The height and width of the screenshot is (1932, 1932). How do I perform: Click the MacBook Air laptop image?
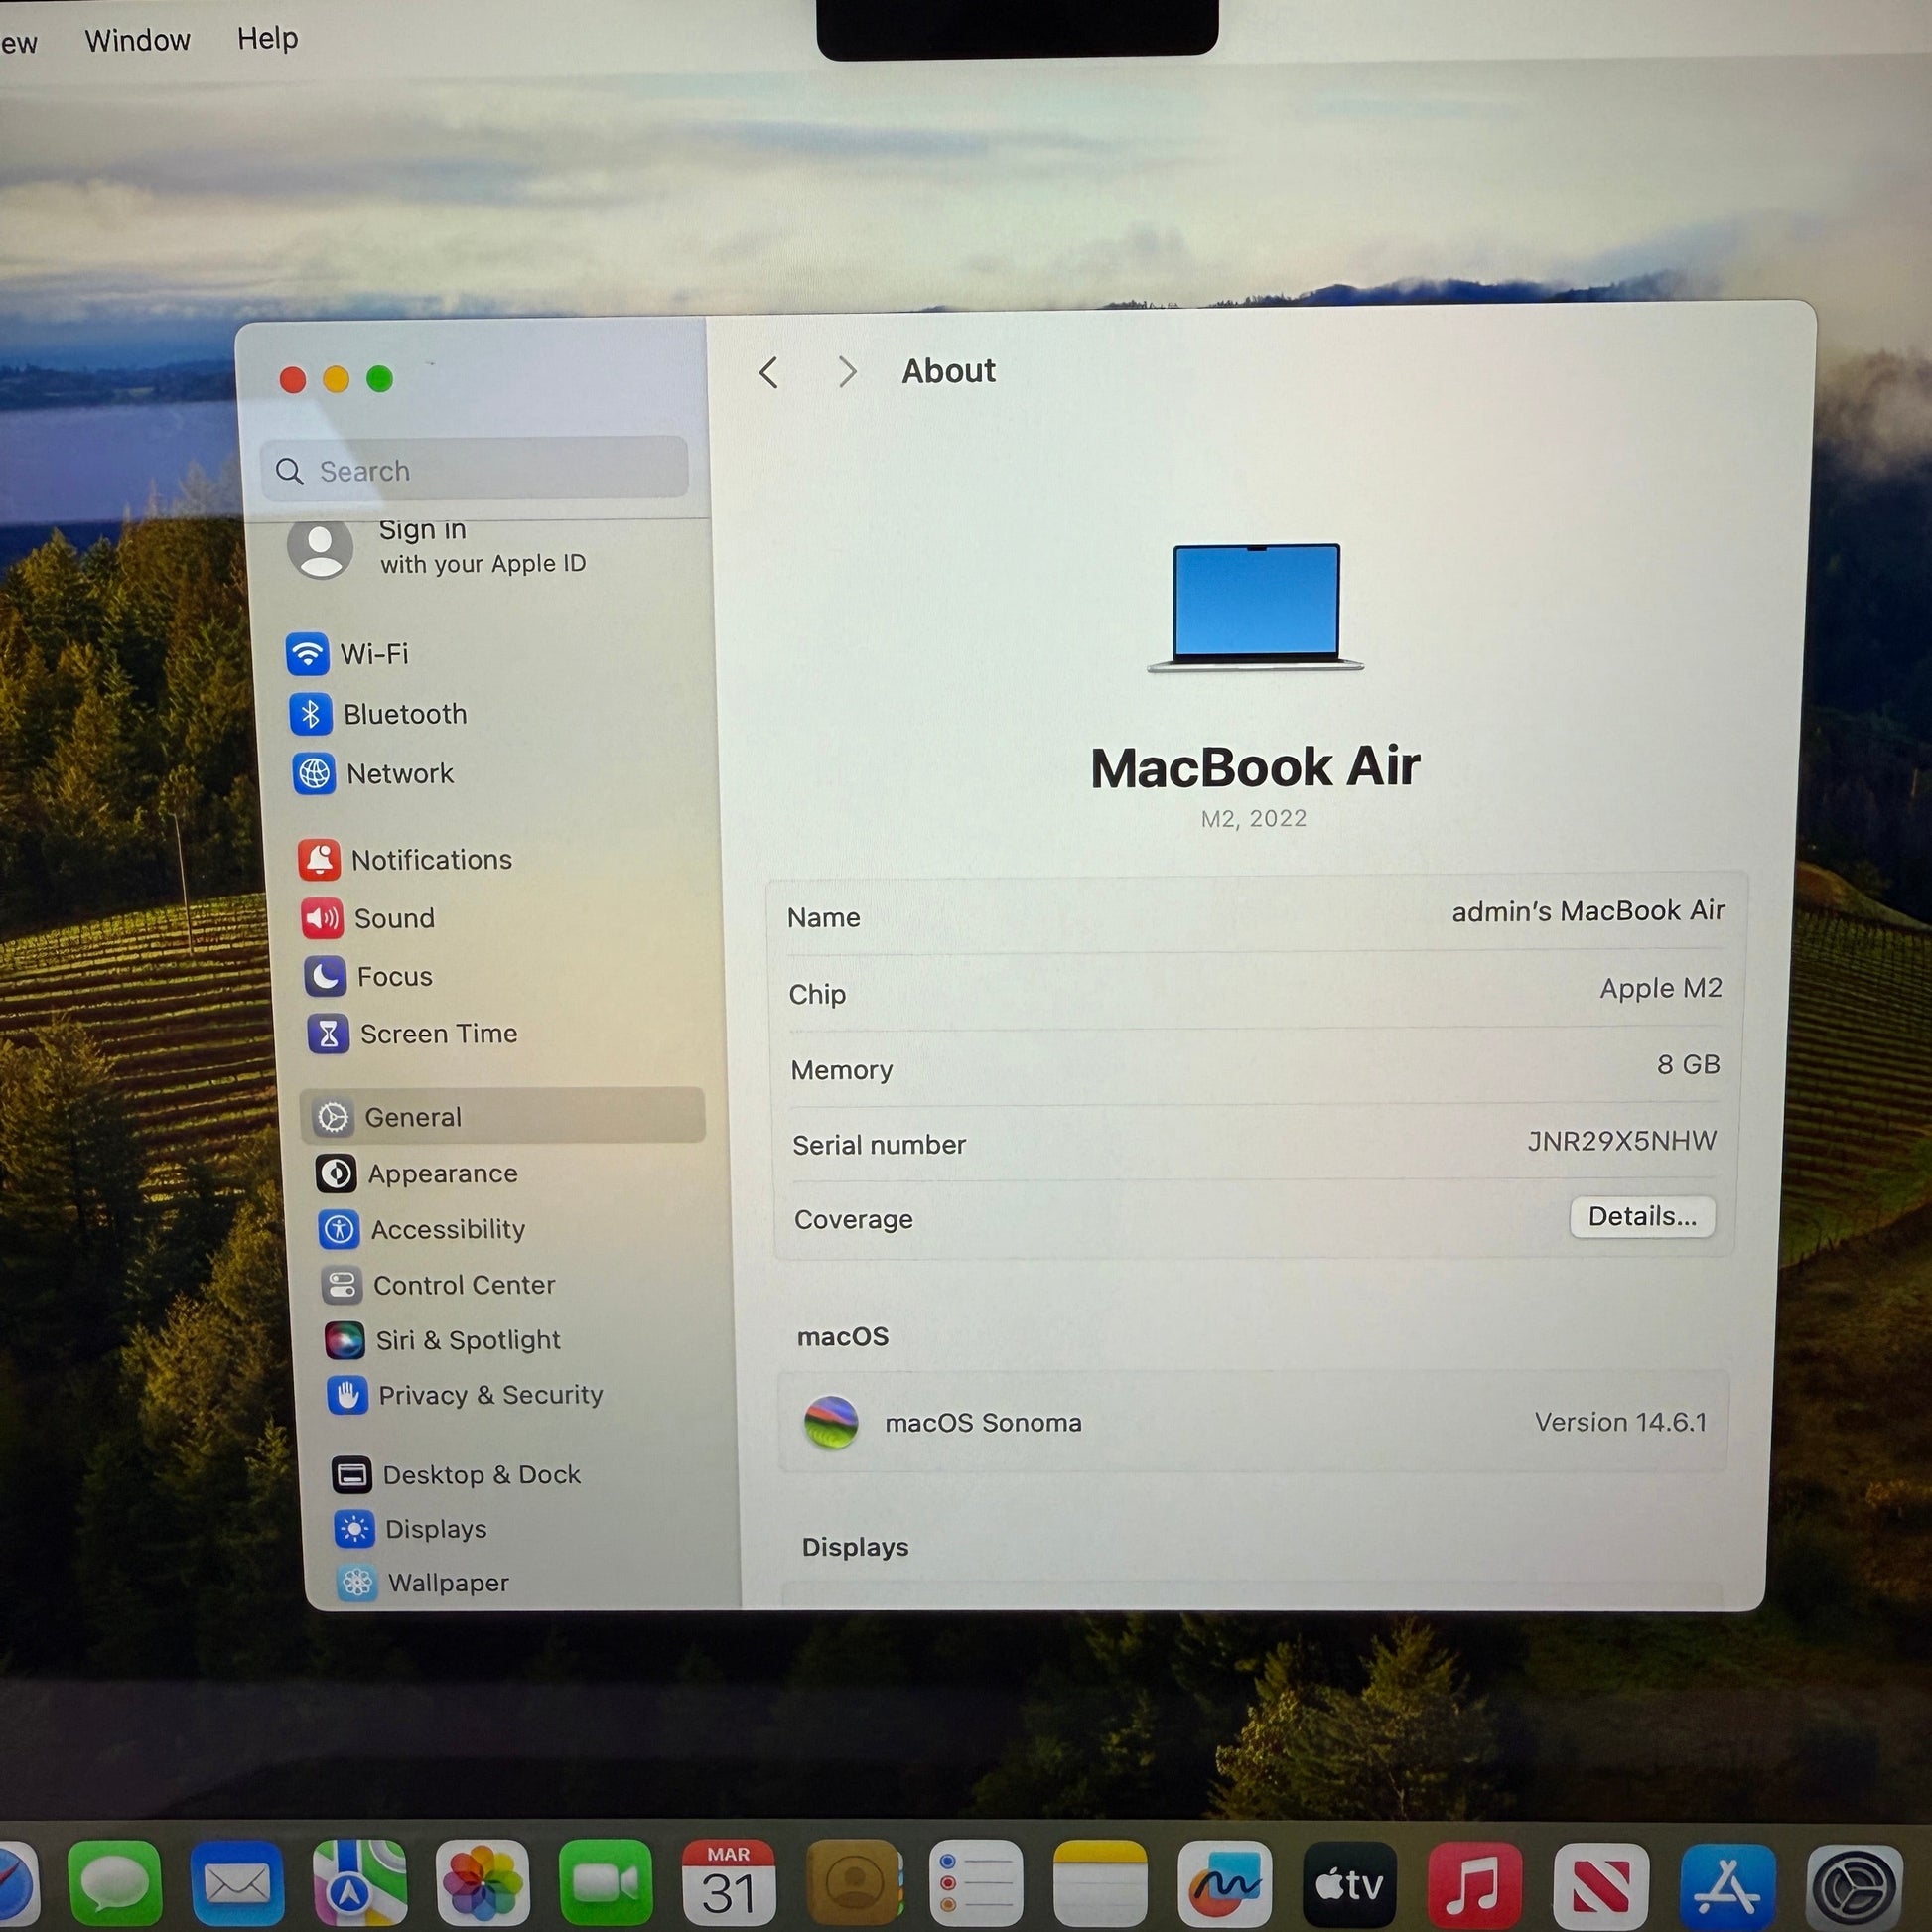pos(1256,607)
